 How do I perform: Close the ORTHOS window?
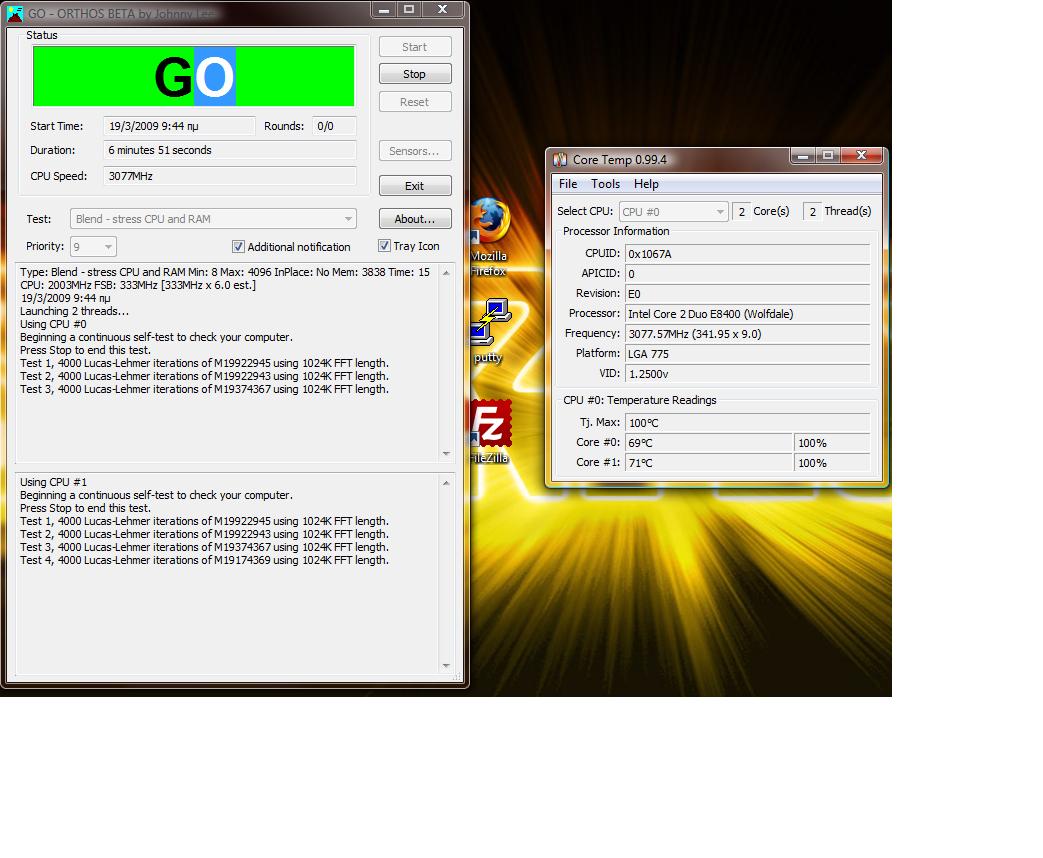442,9
